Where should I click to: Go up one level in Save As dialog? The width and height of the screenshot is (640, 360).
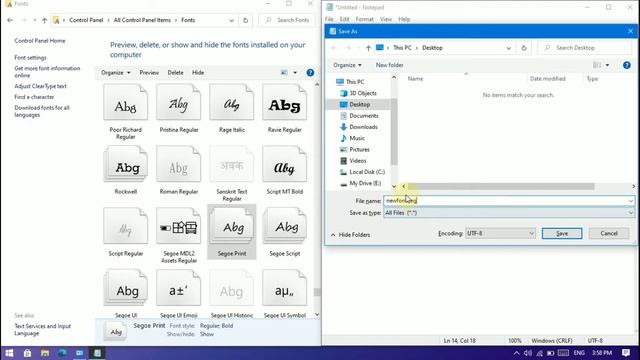[368, 48]
